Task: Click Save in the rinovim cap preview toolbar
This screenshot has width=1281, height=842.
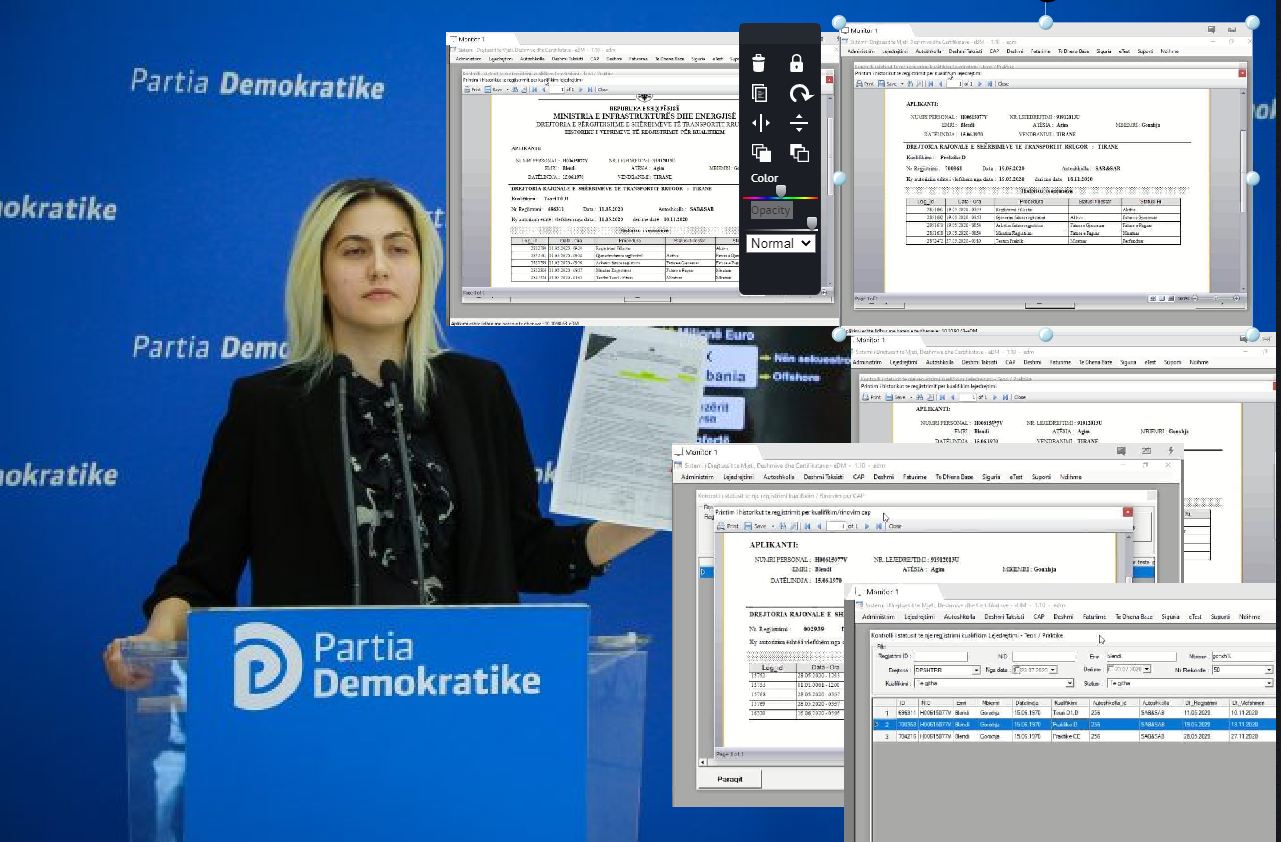Action: [x=756, y=526]
